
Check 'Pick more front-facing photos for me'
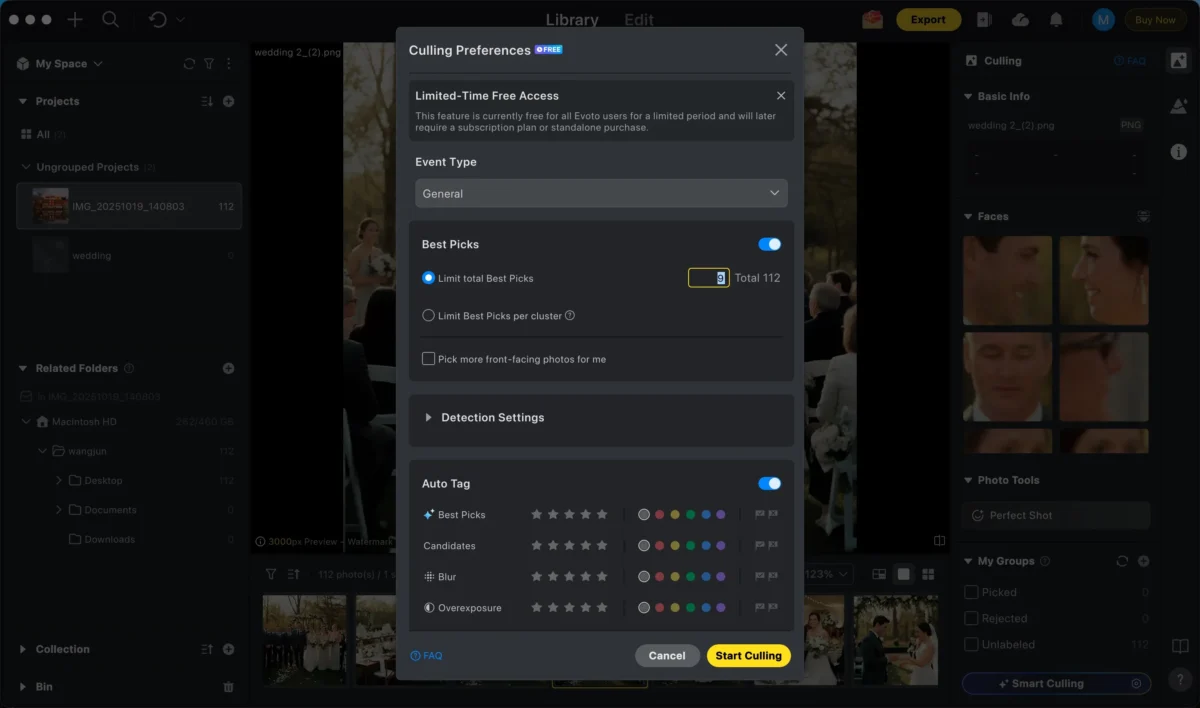pyautogui.click(x=428, y=359)
